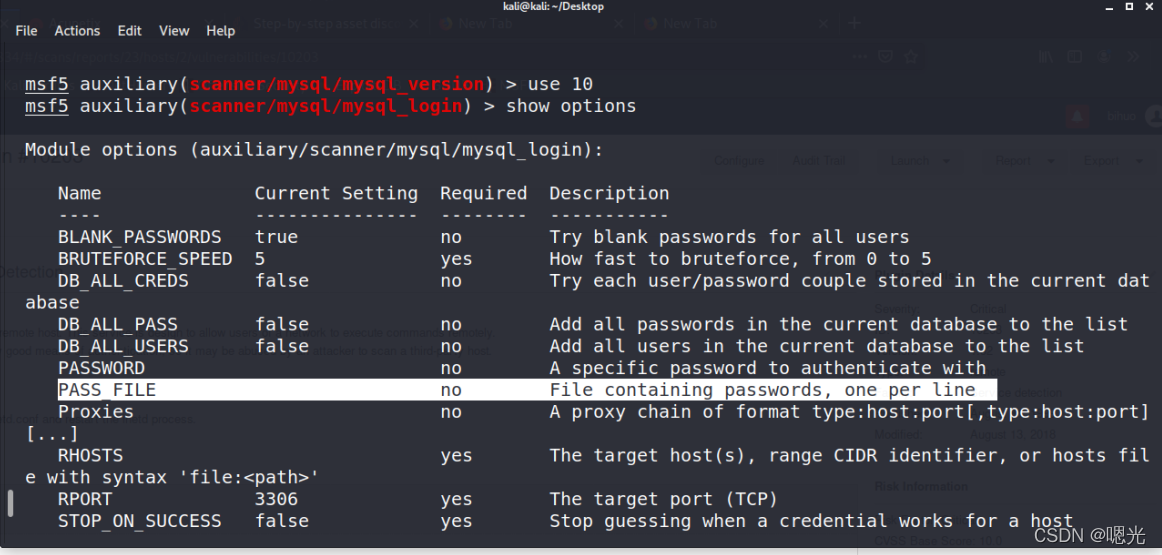This screenshot has width=1162, height=555.
Task: Click value '3306' for RPORT
Action: point(276,499)
